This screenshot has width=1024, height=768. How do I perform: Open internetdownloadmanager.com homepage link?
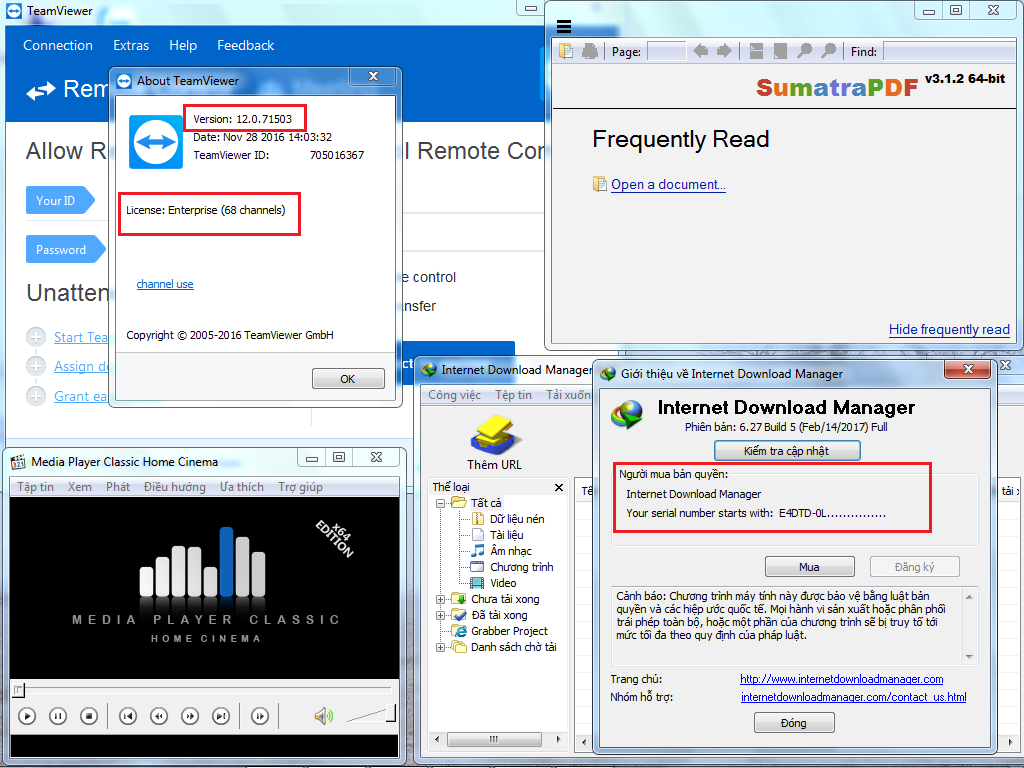click(841, 679)
